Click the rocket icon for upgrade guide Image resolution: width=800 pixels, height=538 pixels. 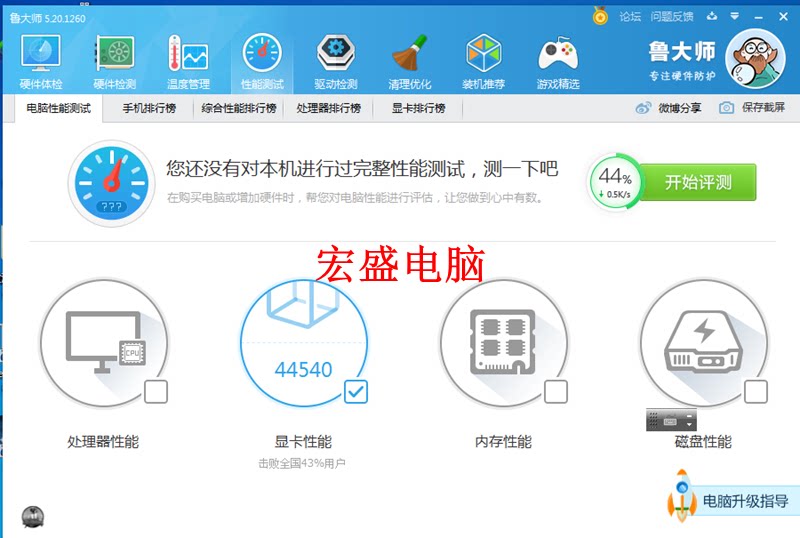(x=682, y=495)
